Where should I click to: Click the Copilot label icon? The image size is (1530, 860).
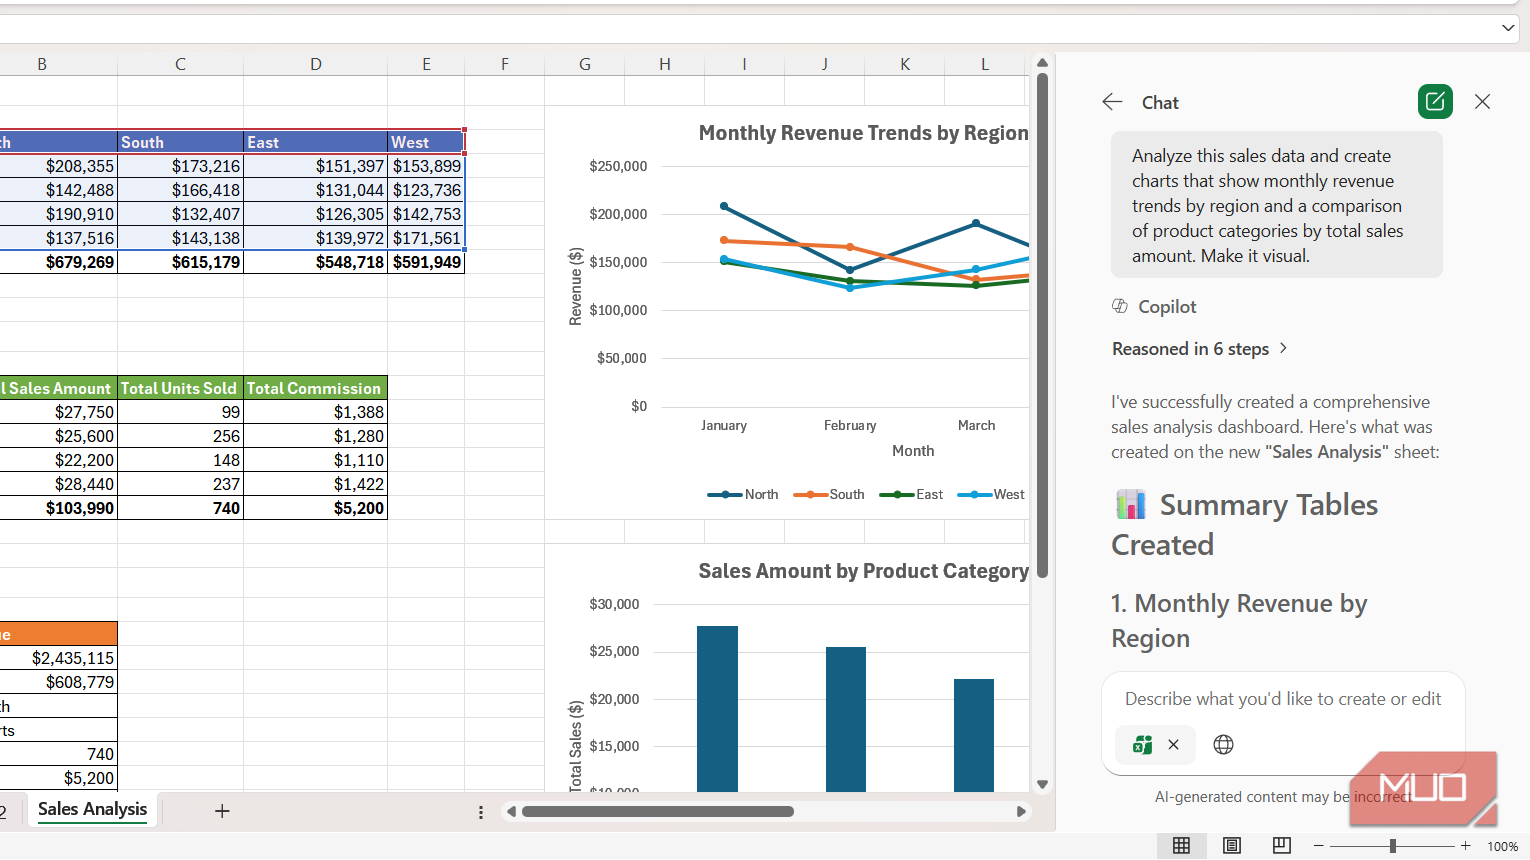(x=1120, y=306)
